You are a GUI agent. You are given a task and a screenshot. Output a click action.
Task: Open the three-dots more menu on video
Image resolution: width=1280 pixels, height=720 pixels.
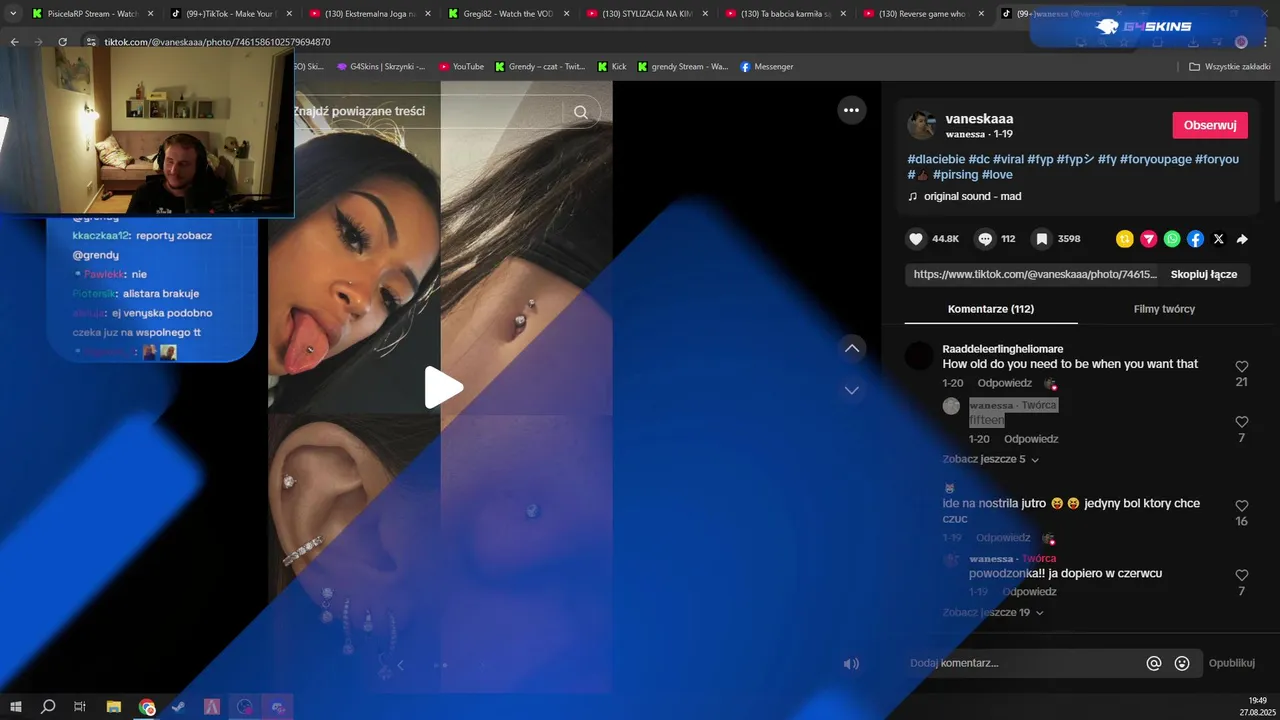point(851,110)
